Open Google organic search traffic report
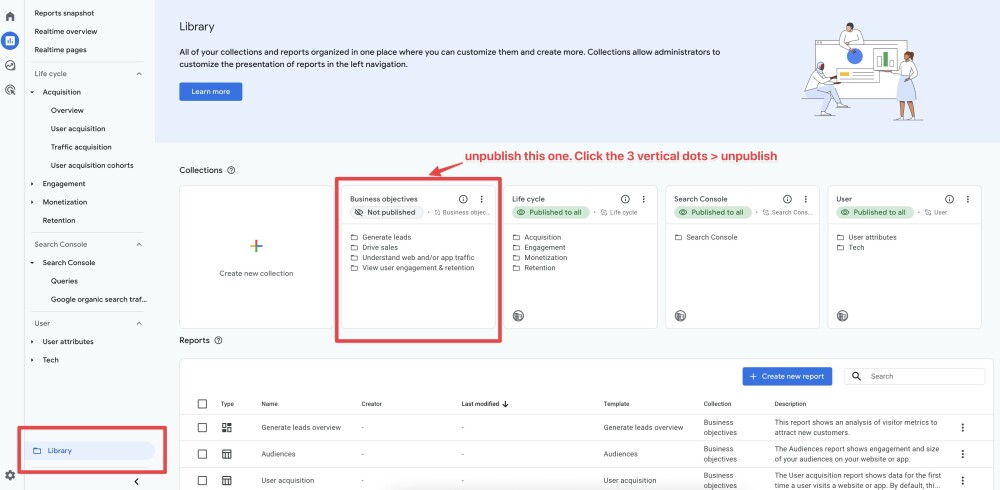 (99, 299)
